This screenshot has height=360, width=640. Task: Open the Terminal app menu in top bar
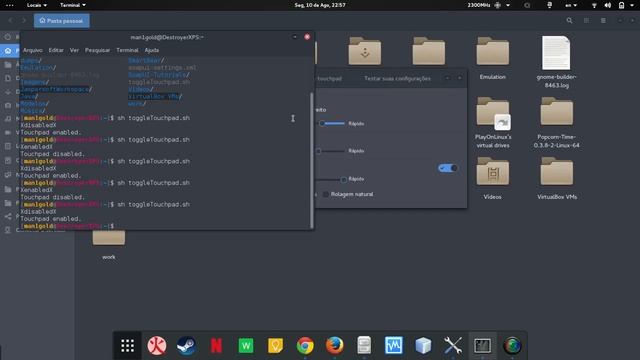tap(73, 5)
